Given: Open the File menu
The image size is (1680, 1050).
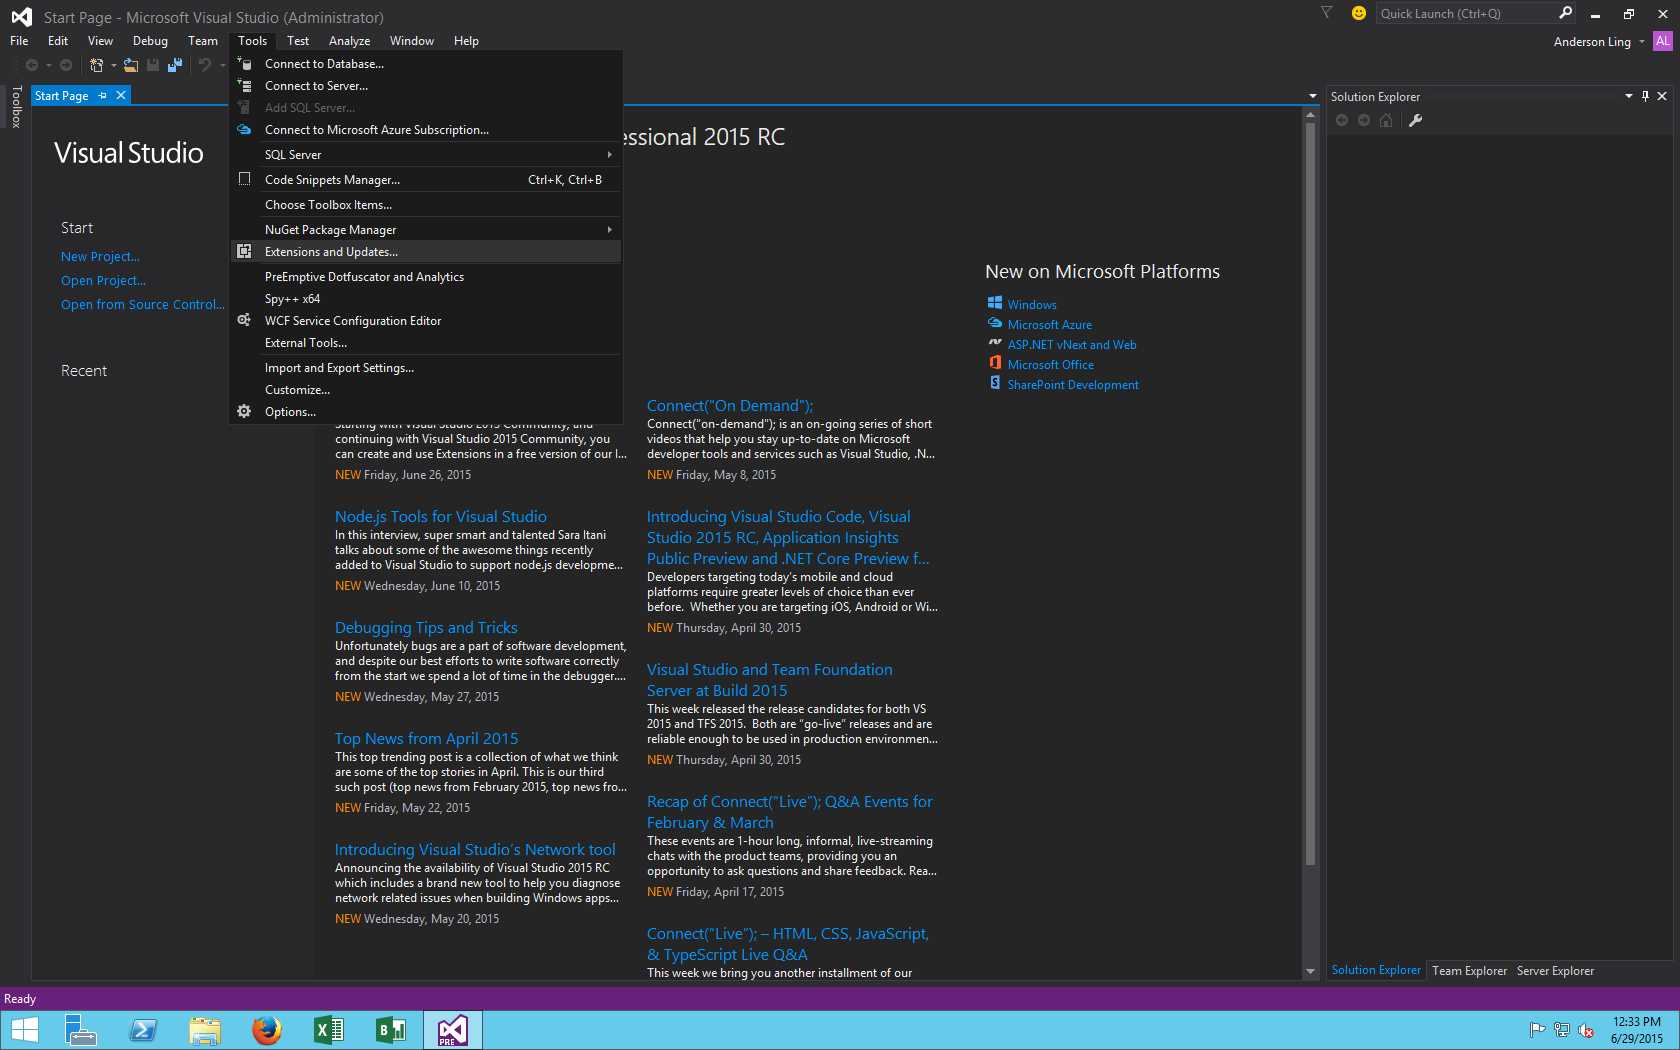Looking at the screenshot, I should (x=19, y=41).
